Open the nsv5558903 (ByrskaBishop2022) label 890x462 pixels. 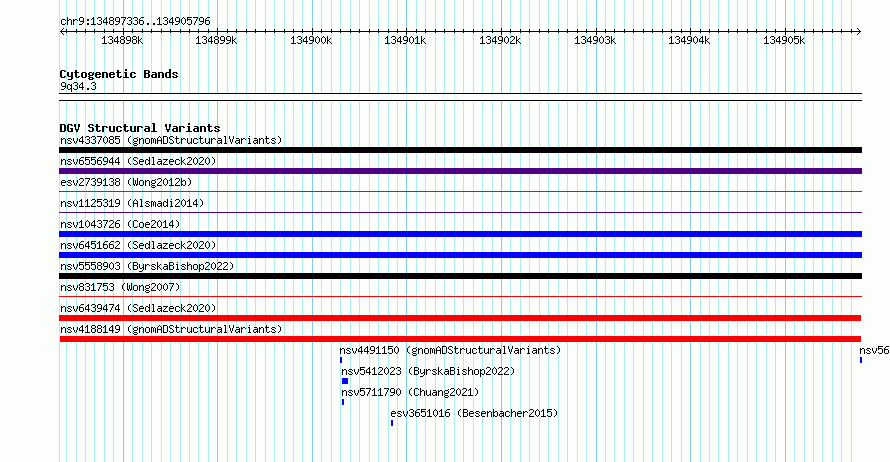(147, 266)
